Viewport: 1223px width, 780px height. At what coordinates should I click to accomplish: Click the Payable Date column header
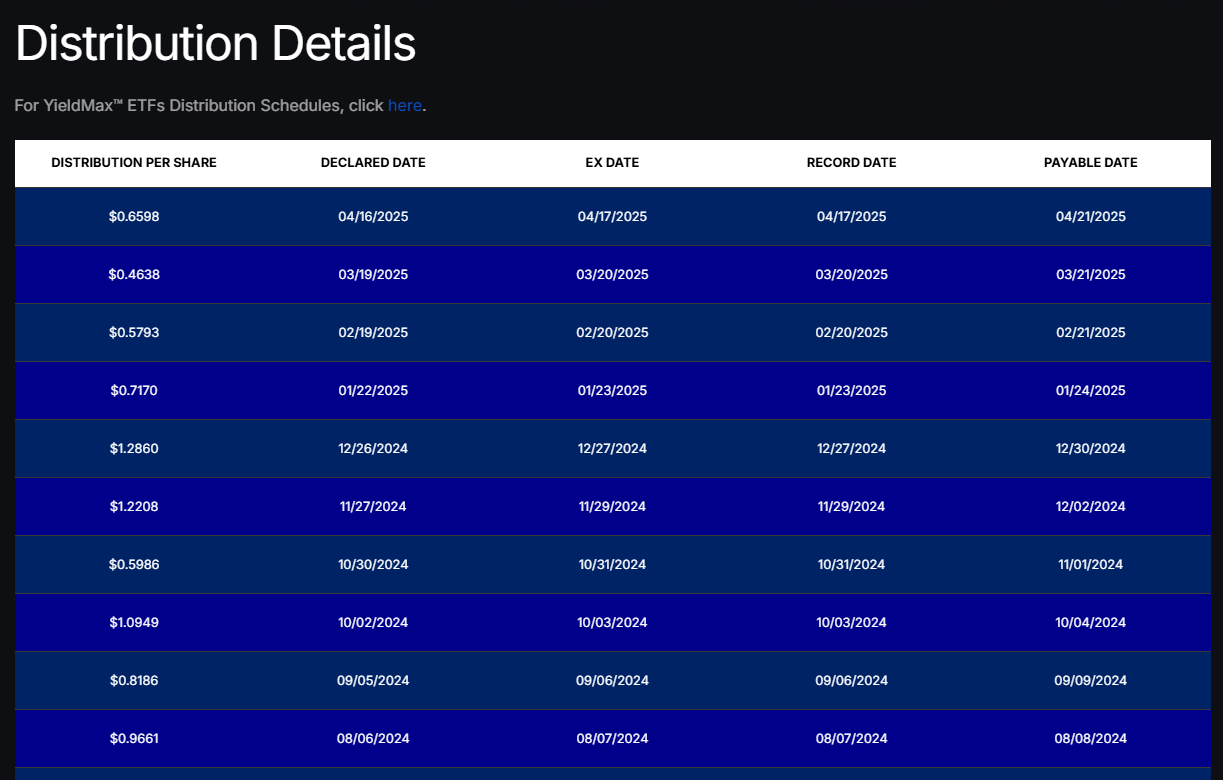[x=1091, y=163]
